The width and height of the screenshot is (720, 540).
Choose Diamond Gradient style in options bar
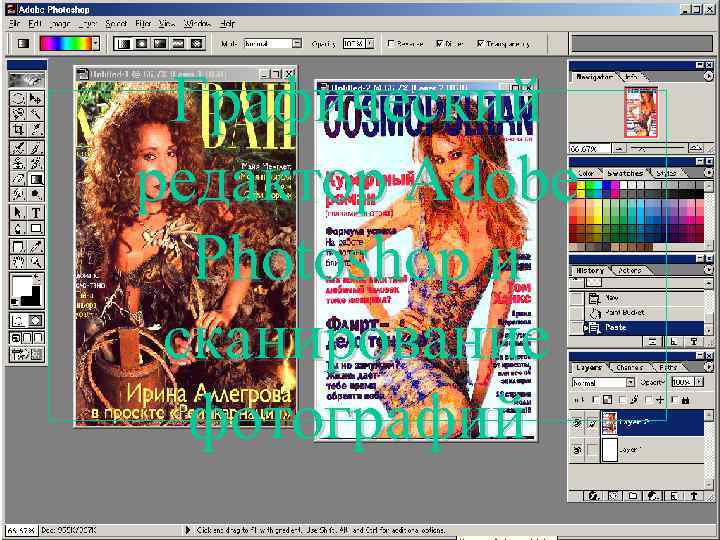(x=196, y=44)
